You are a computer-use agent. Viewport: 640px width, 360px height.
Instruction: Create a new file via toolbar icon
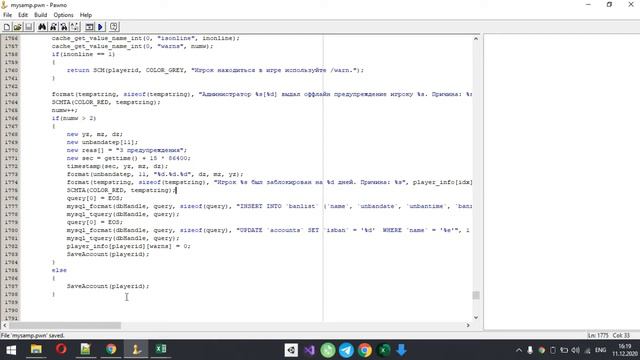pos(7,27)
